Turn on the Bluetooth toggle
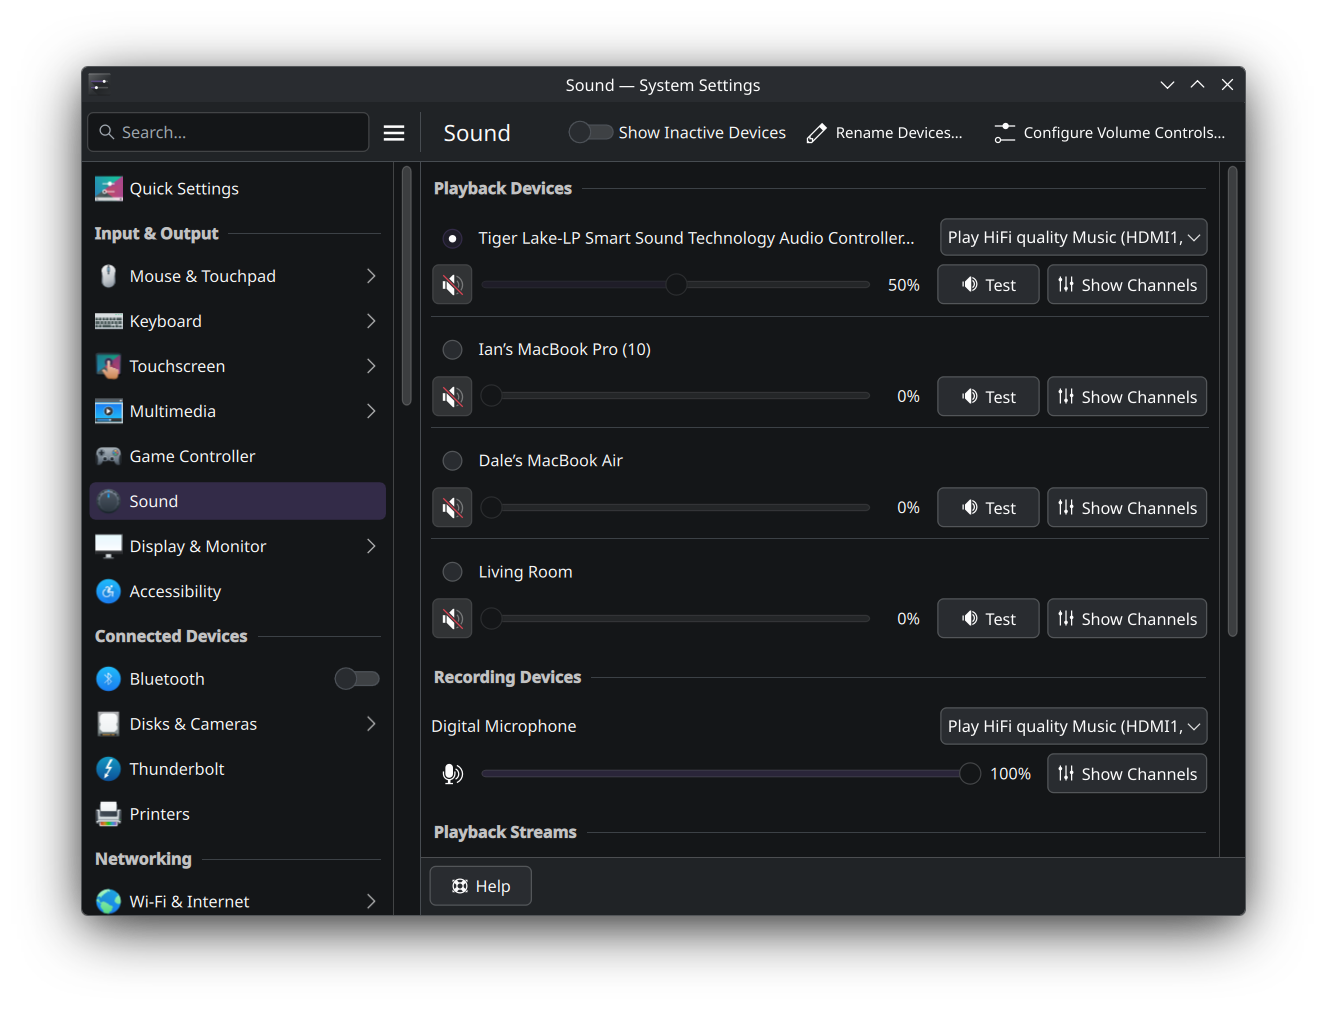This screenshot has width=1326, height=1011. [357, 679]
